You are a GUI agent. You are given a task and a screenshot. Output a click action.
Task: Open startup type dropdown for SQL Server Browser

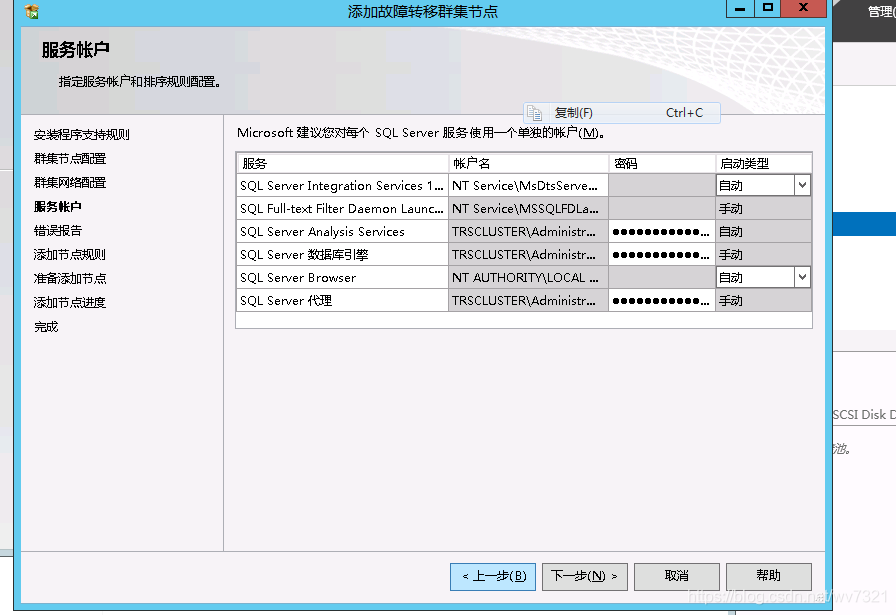802,277
